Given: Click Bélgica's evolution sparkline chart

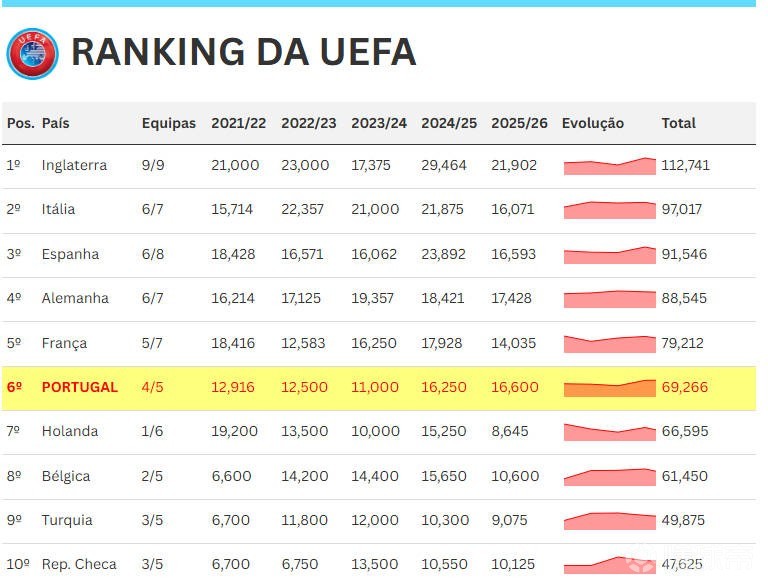Looking at the screenshot, I should [x=609, y=477].
